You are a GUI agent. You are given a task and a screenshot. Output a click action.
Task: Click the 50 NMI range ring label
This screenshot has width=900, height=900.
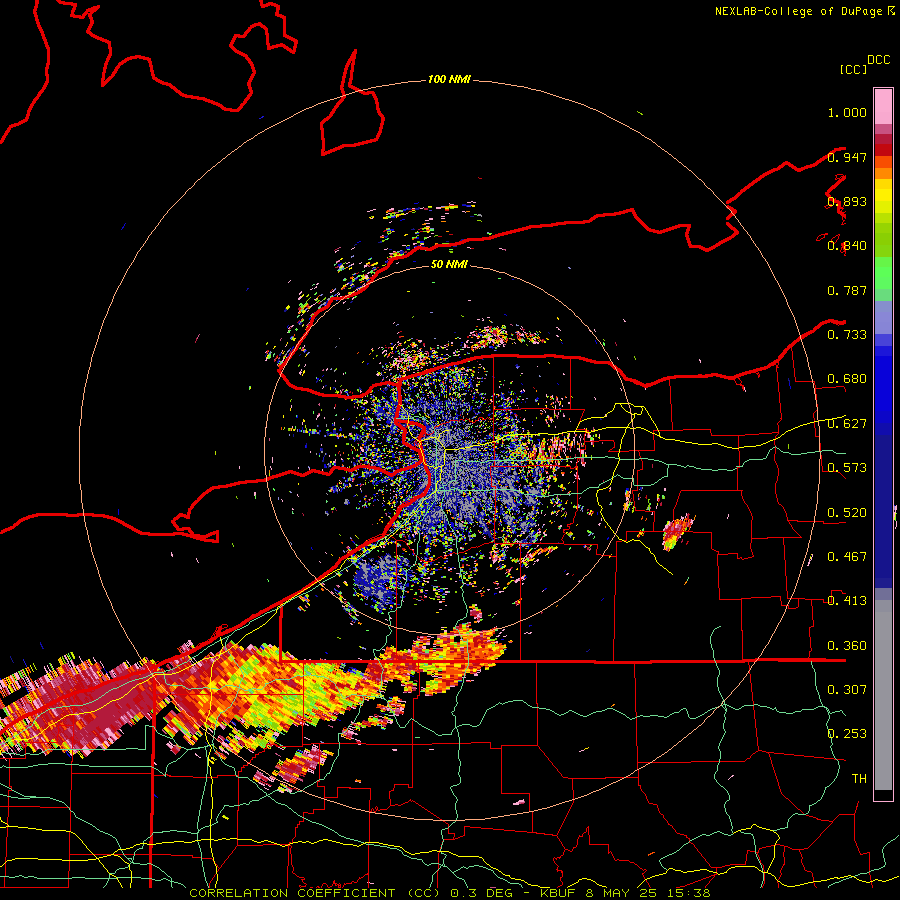point(449,264)
